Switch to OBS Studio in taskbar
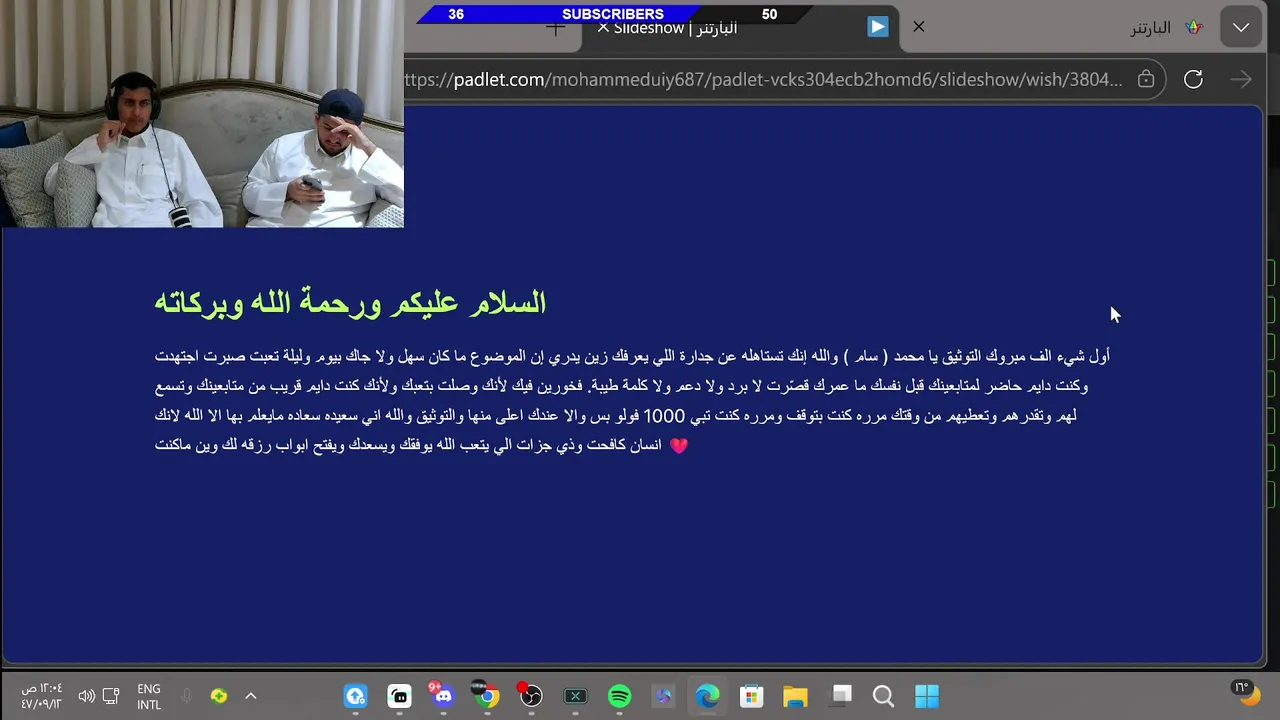The width and height of the screenshot is (1280, 720). [x=531, y=696]
